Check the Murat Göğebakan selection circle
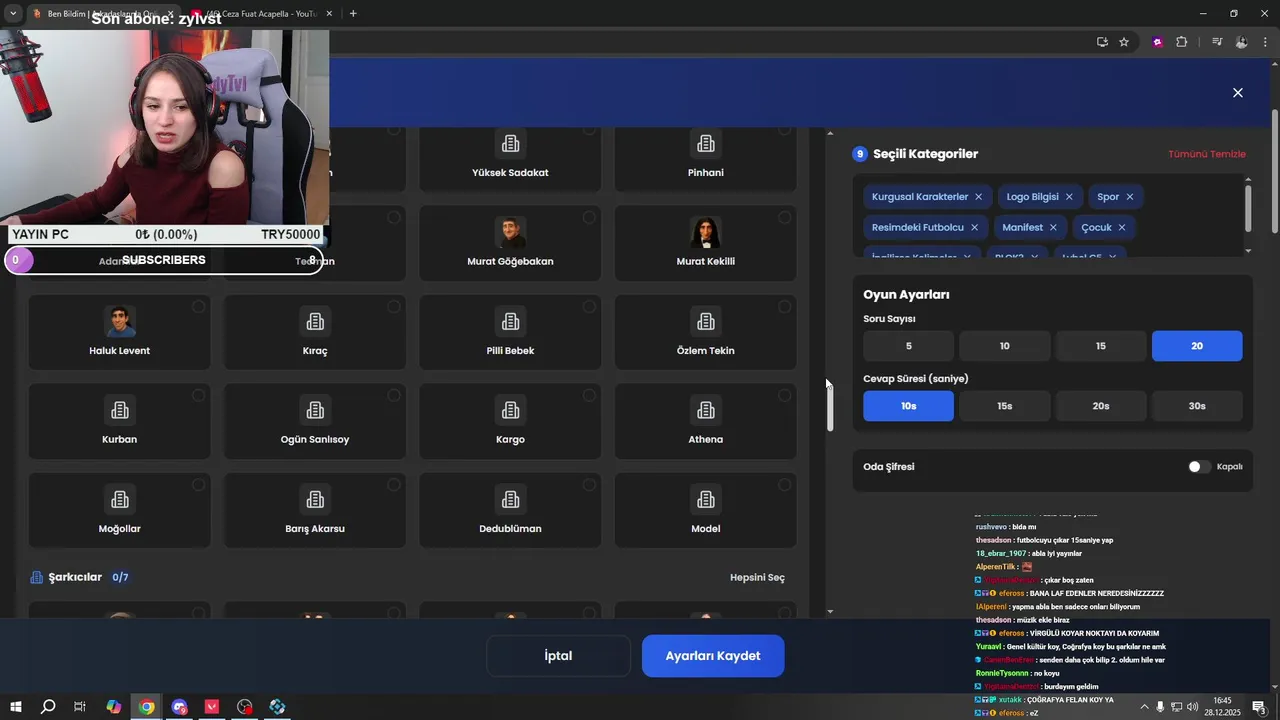This screenshot has width=1280, height=720. [589, 217]
